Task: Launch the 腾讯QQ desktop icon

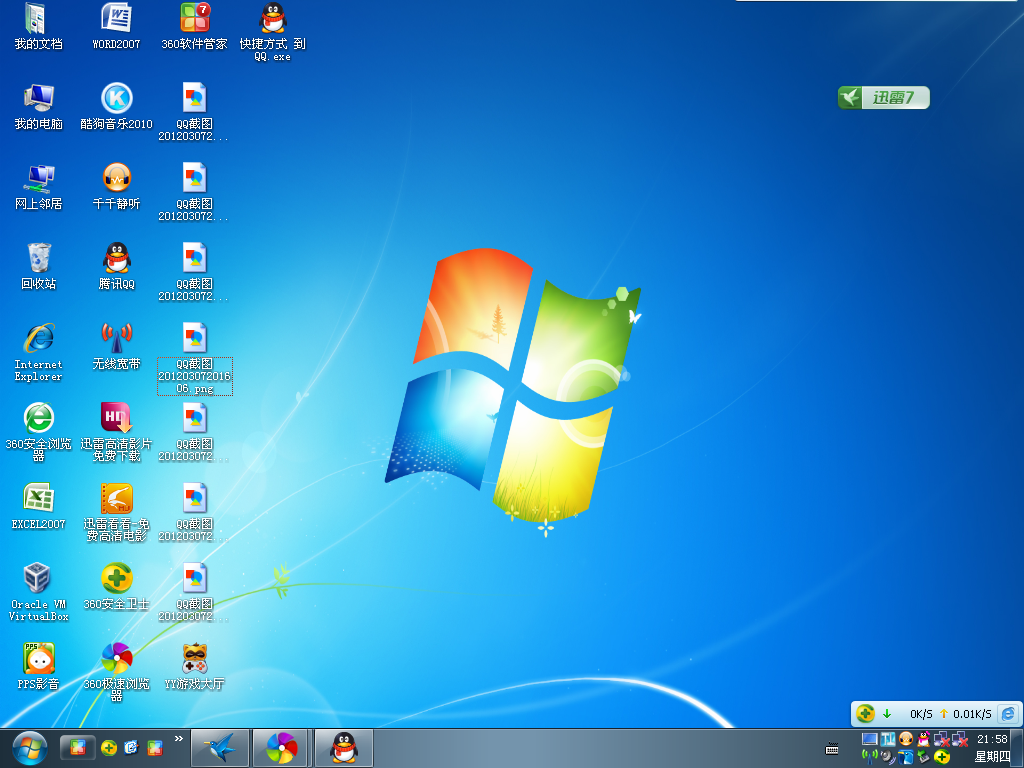Action: (116, 266)
